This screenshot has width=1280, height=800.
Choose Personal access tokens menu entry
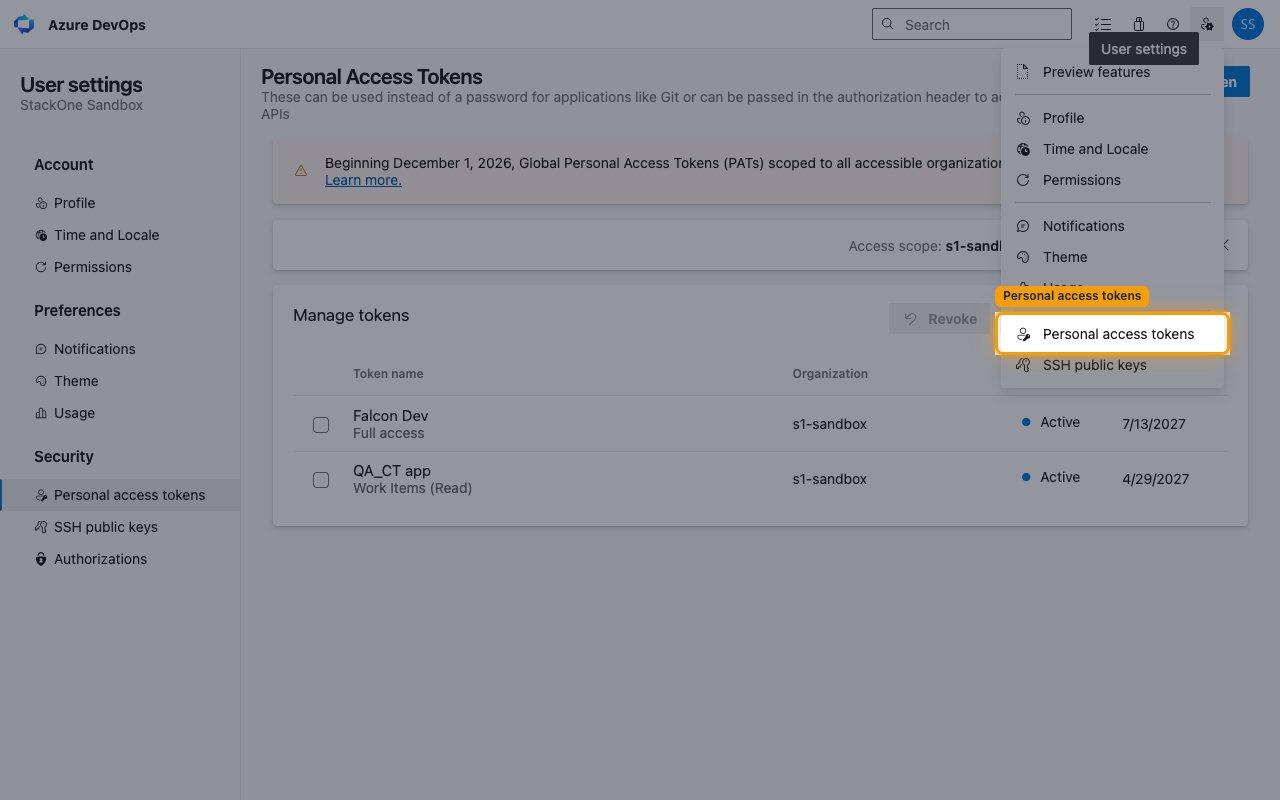pyautogui.click(x=1112, y=334)
